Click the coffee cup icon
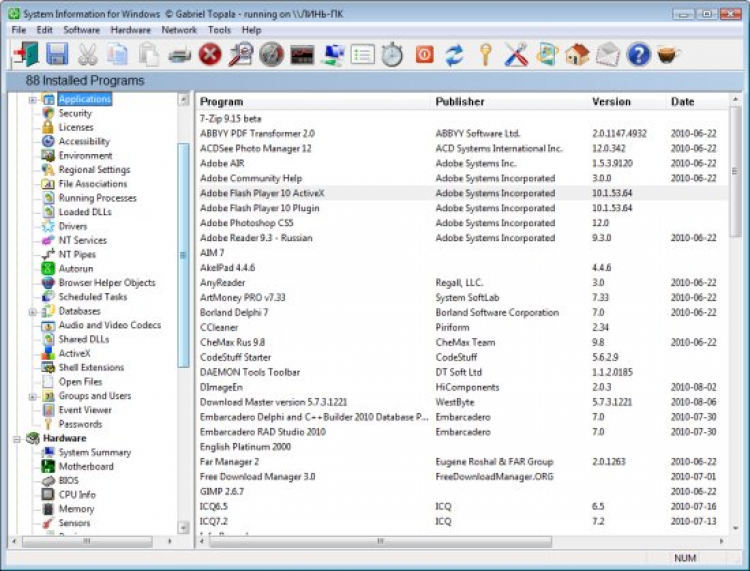Viewport: 750px width, 571px height. coord(668,55)
